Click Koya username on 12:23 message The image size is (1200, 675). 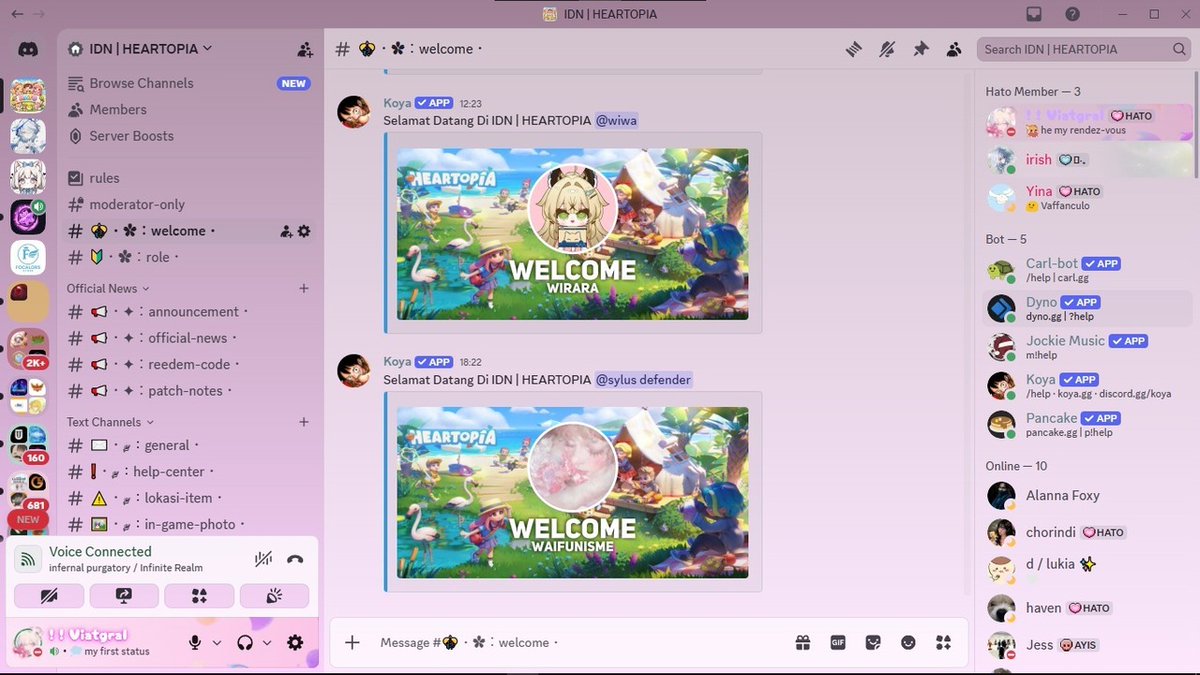point(397,103)
